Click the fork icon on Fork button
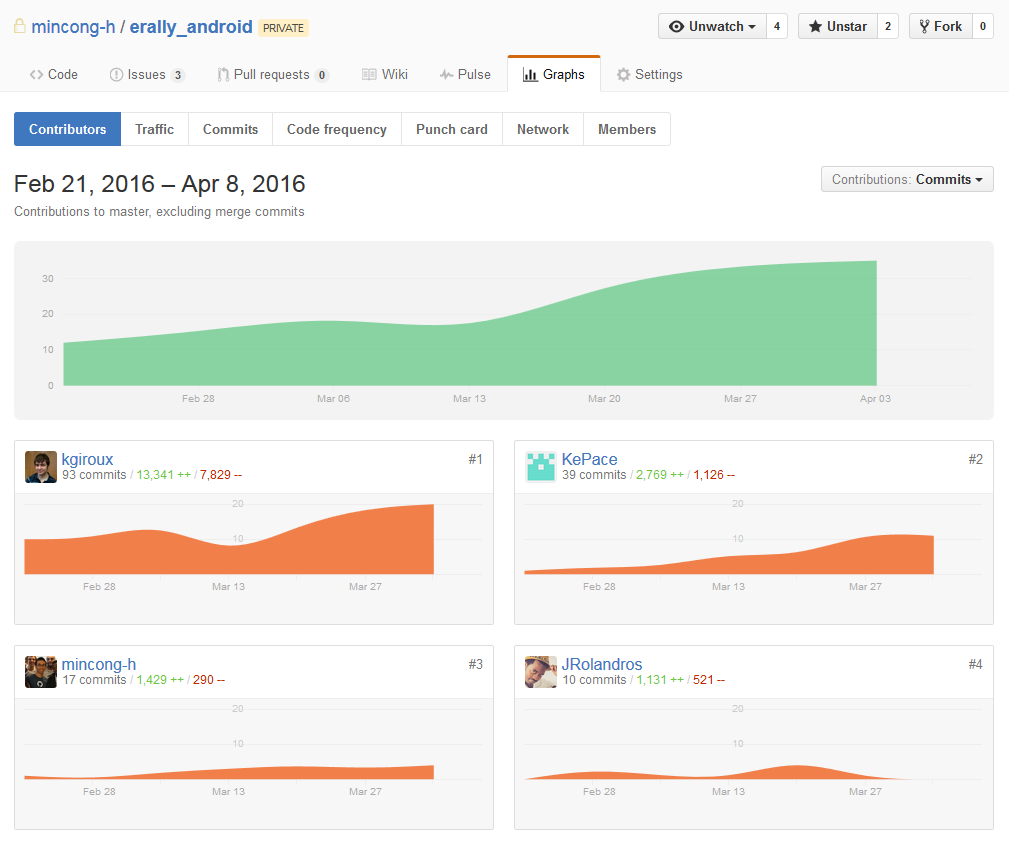 point(924,26)
